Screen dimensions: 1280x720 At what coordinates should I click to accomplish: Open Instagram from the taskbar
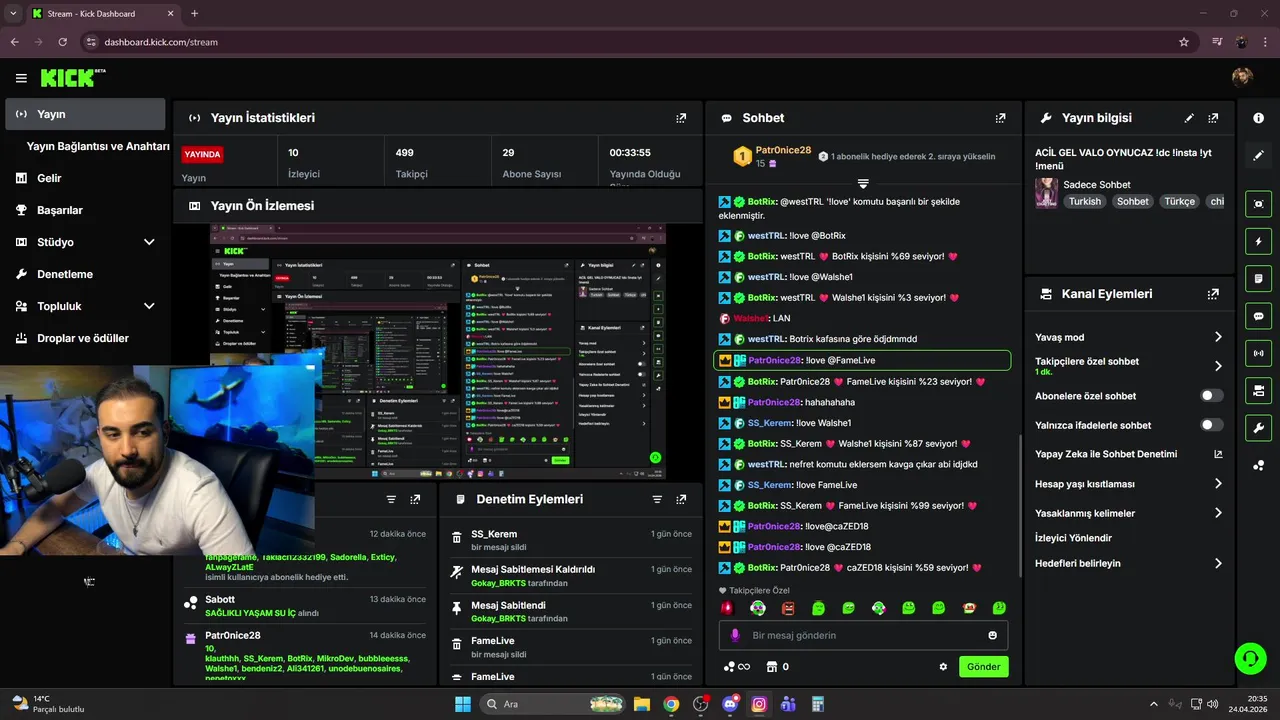point(759,704)
